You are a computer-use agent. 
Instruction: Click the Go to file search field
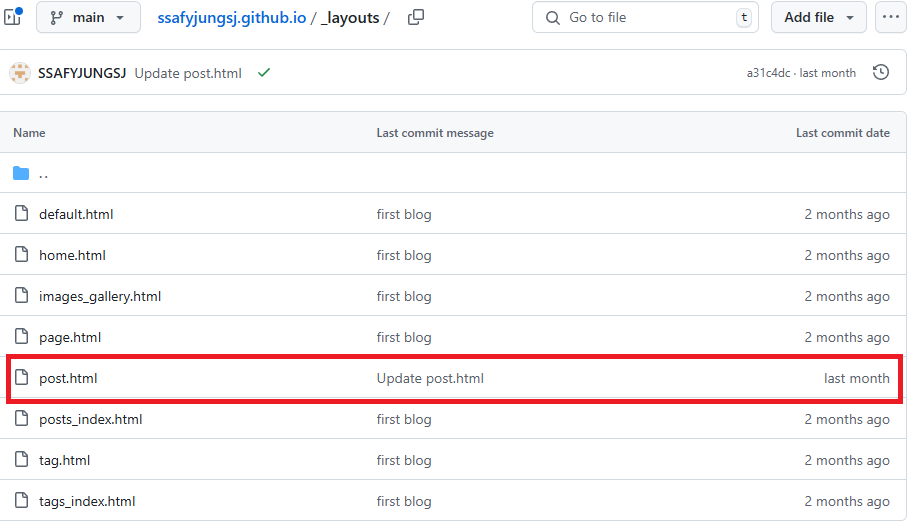tap(645, 17)
